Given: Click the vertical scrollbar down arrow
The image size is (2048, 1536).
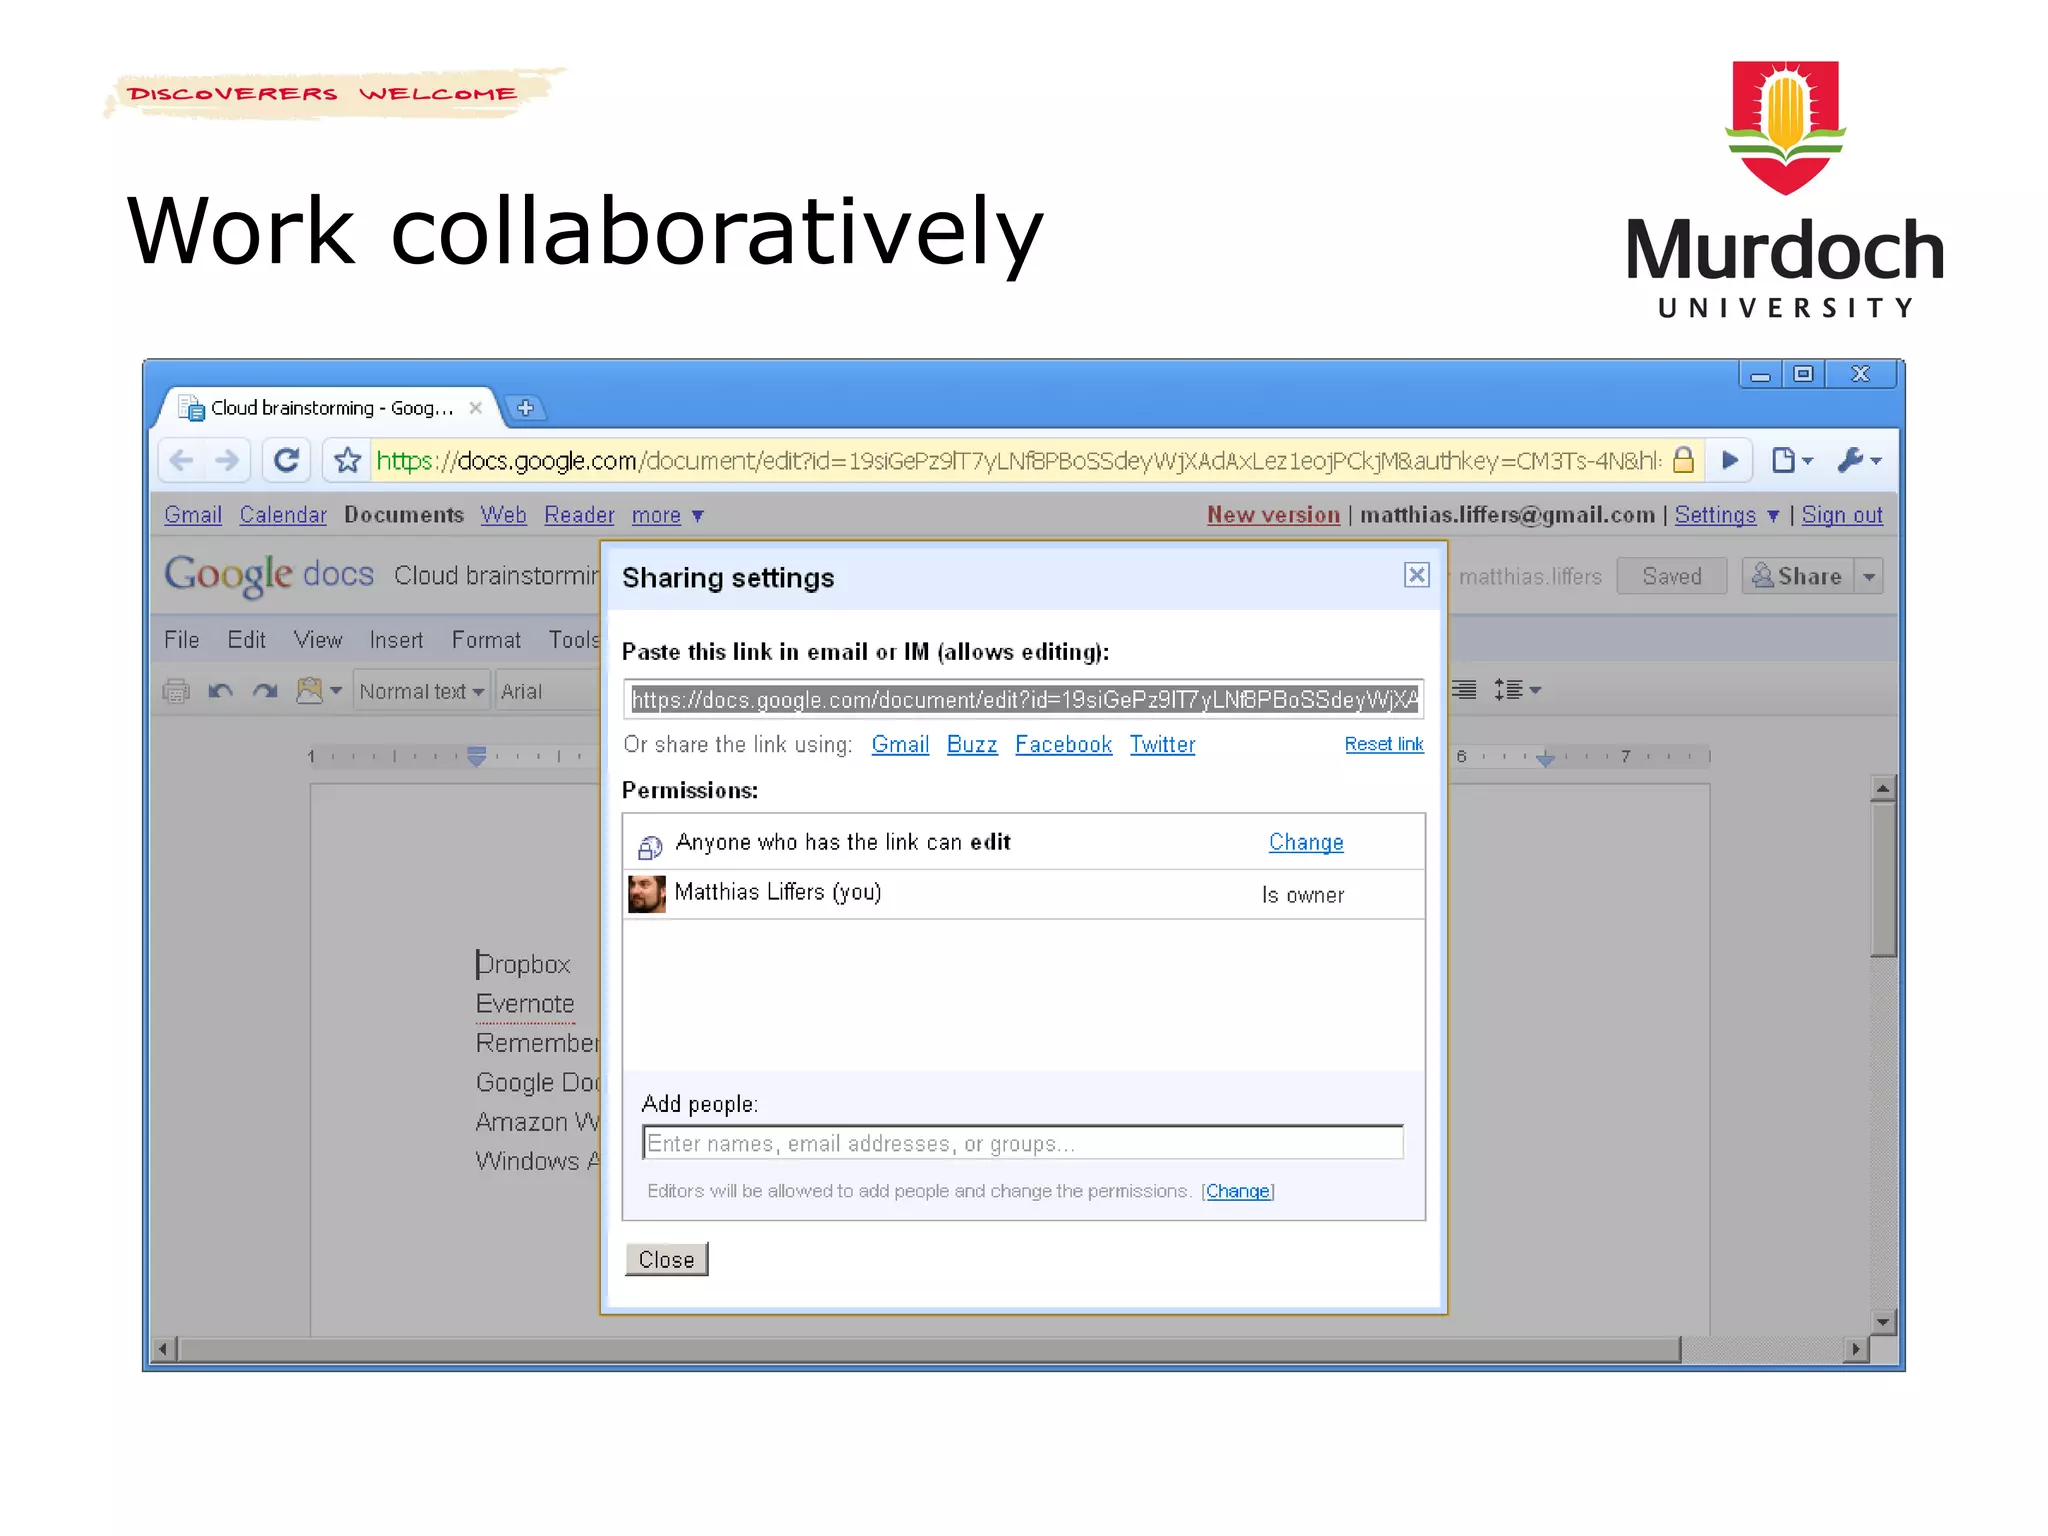Looking at the screenshot, I should click(x=1883, y=1322).
